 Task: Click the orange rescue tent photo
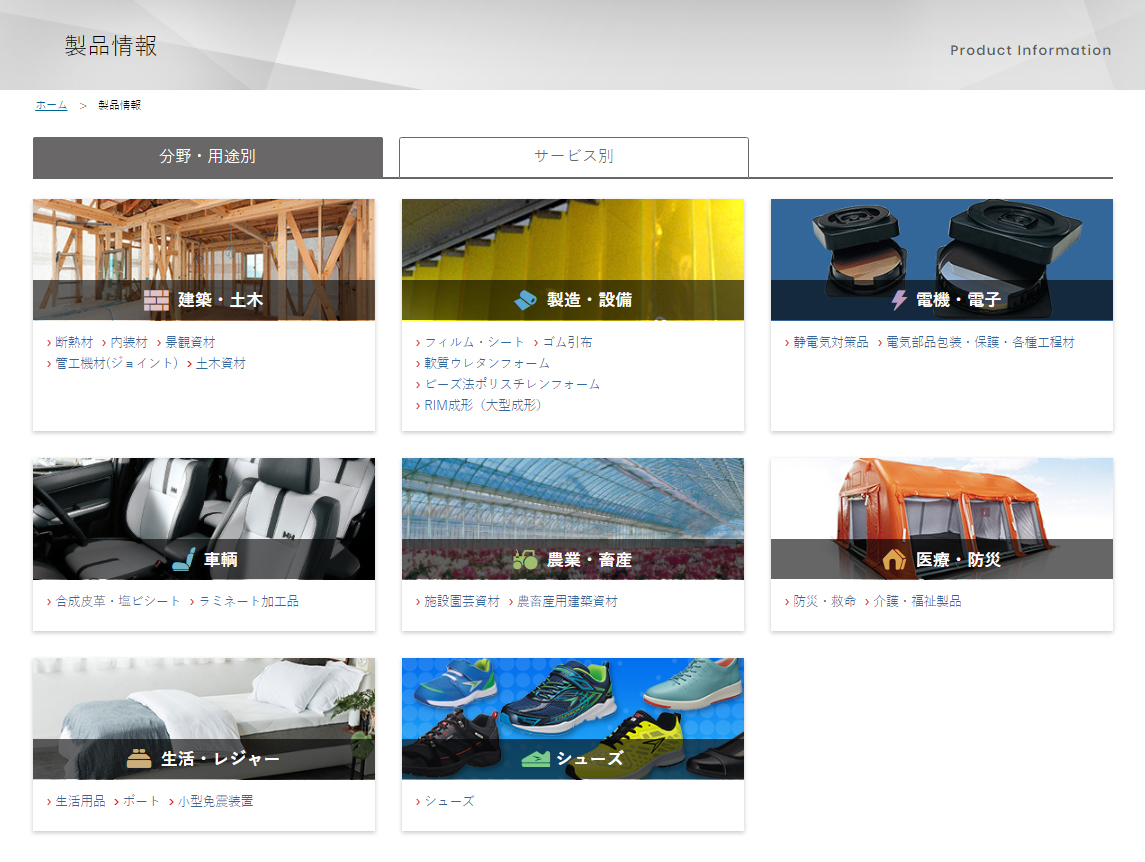click(941, 500)
